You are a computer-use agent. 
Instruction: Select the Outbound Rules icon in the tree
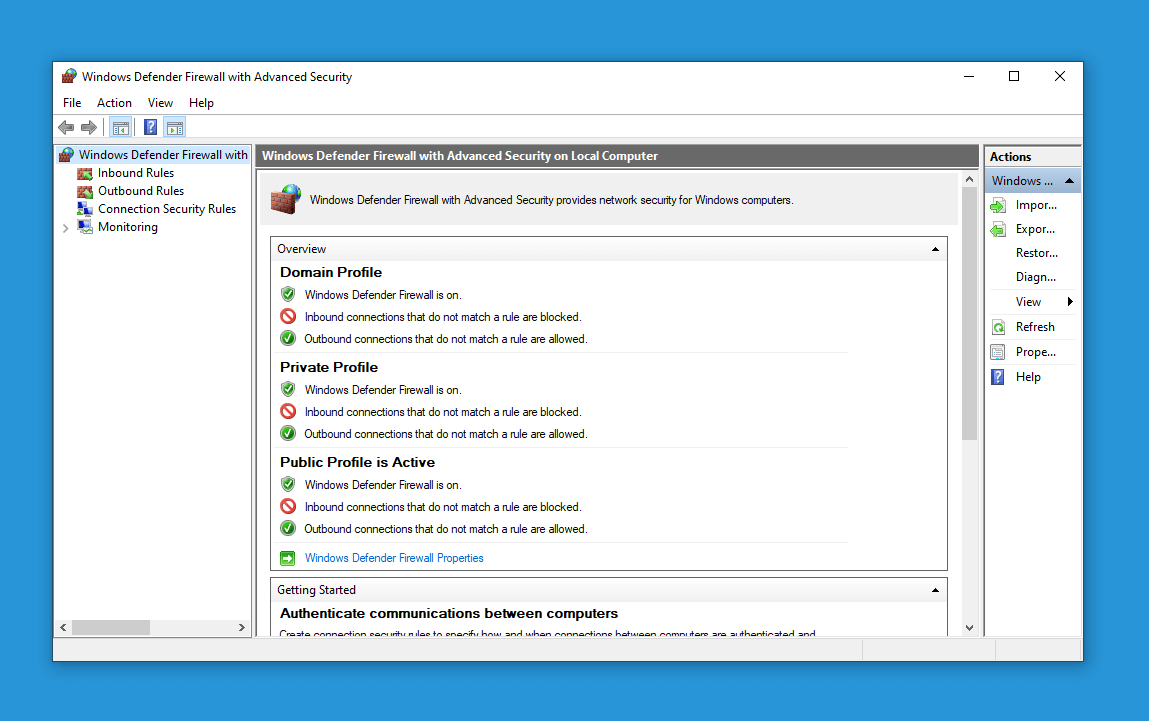pos(85,191)
